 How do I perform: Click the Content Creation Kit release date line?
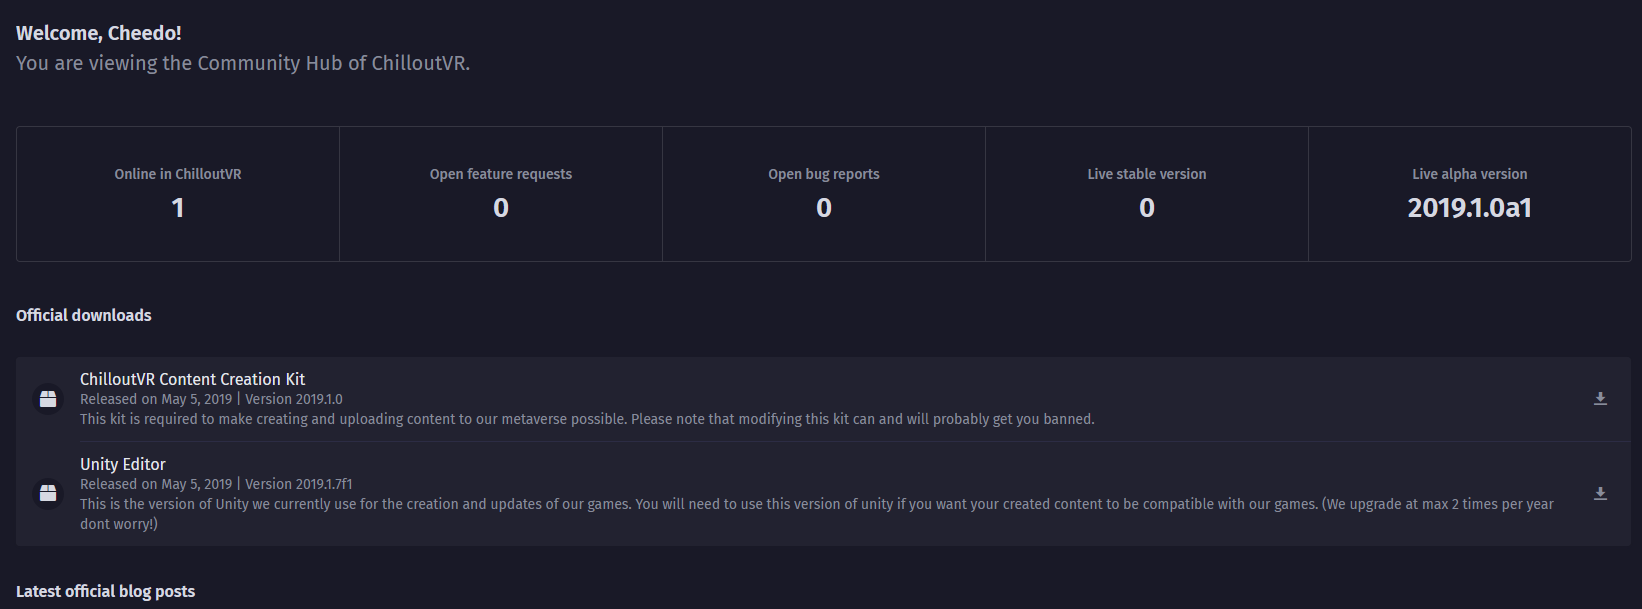(156, 399)
